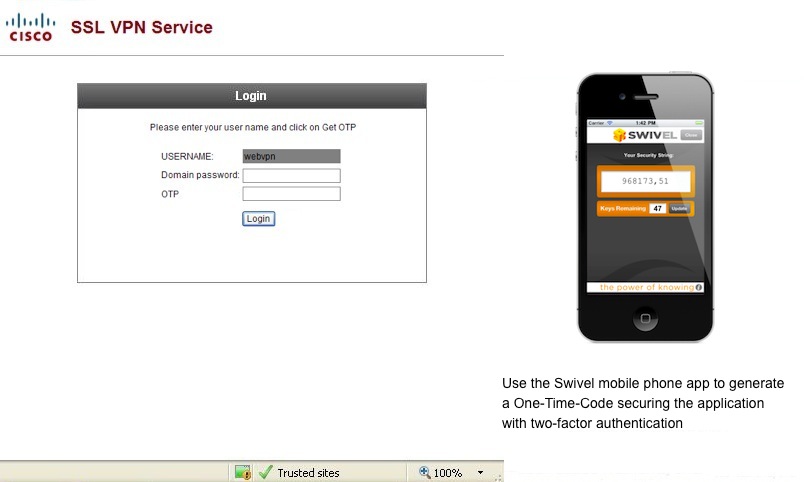Screen dimensions: 804x482
Task: Click the zoom magnifier icon
Action: 425,472
